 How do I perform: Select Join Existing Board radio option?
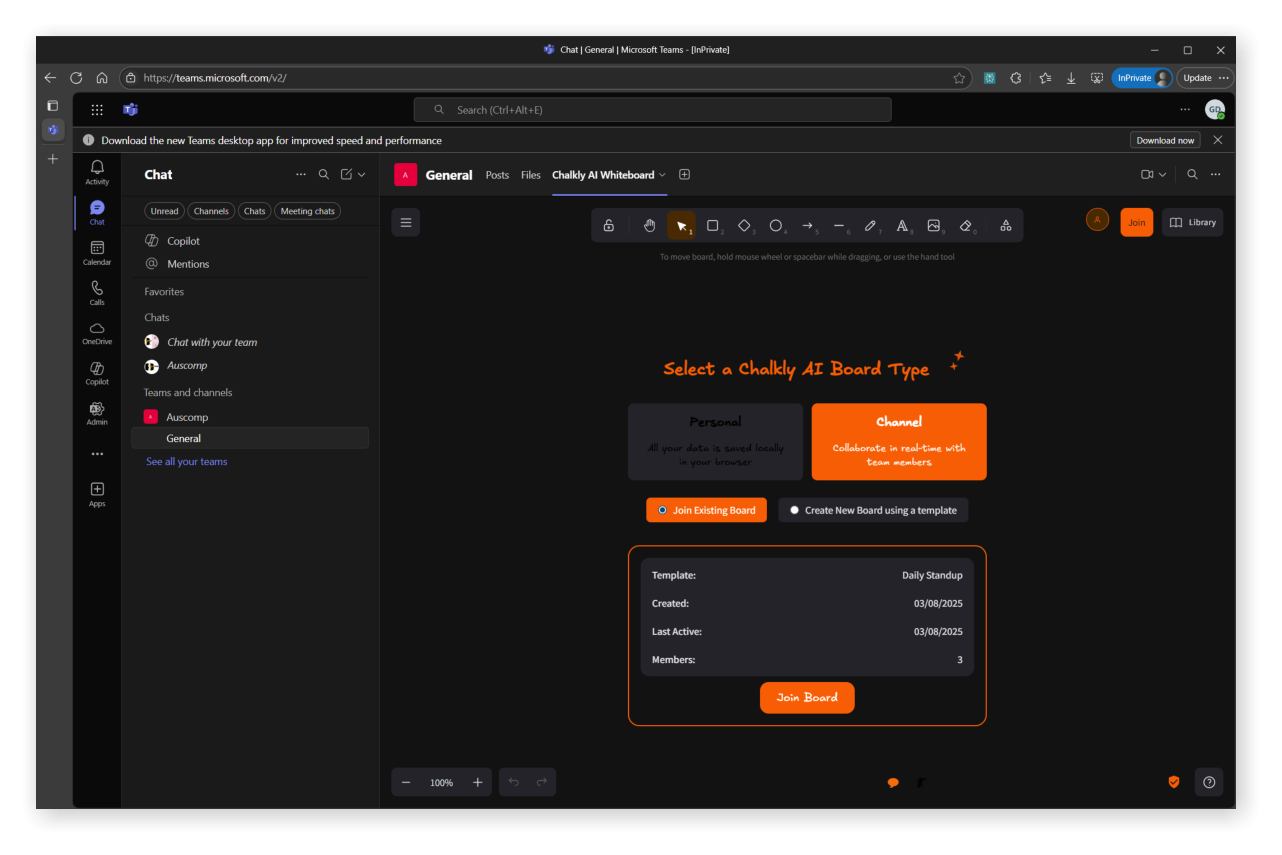coord(707,510)
